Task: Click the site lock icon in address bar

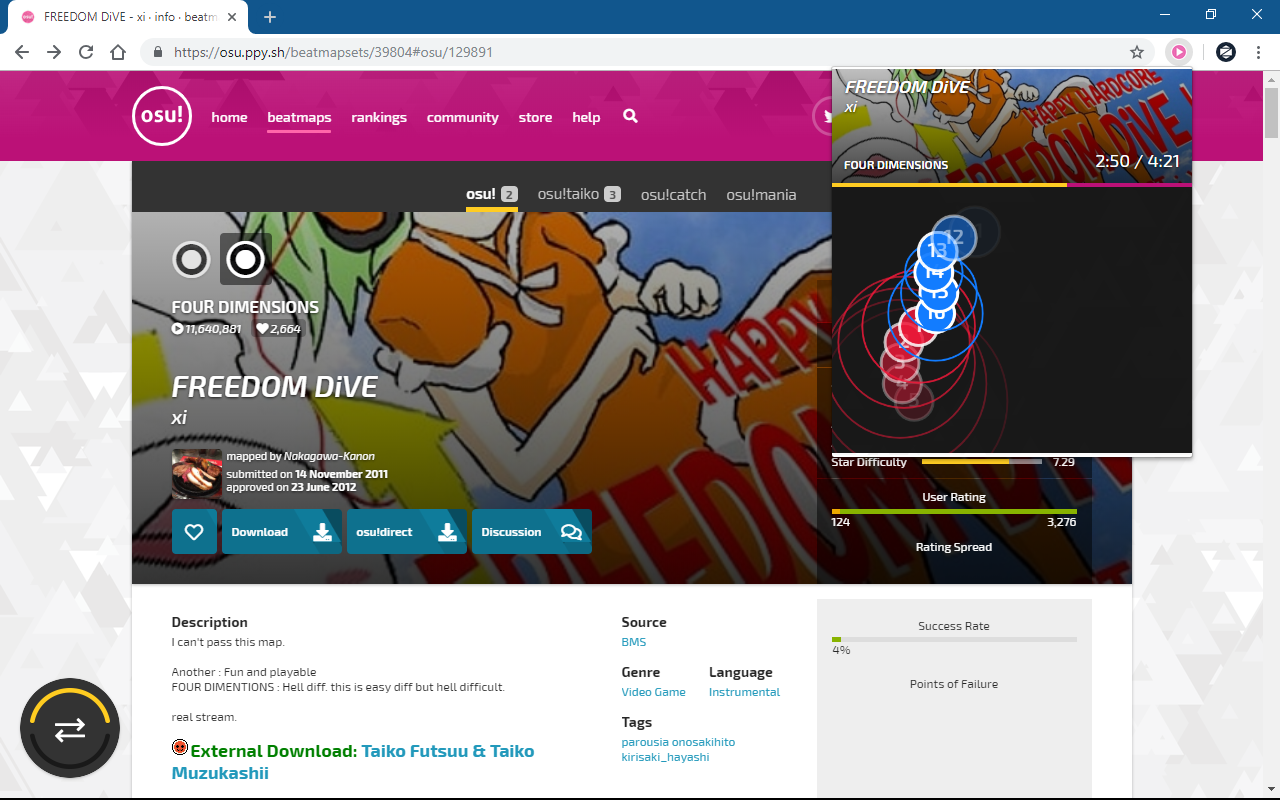Action: click(x=157, y=52)
